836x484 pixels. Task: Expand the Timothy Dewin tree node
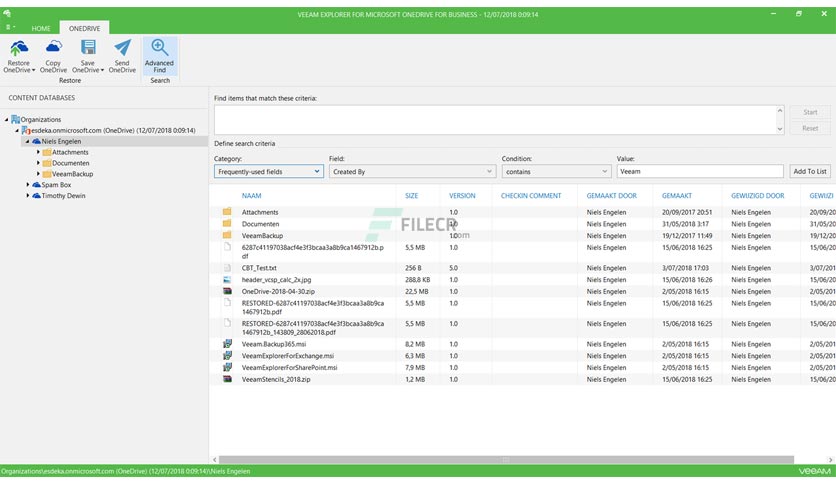pos(28,196)
